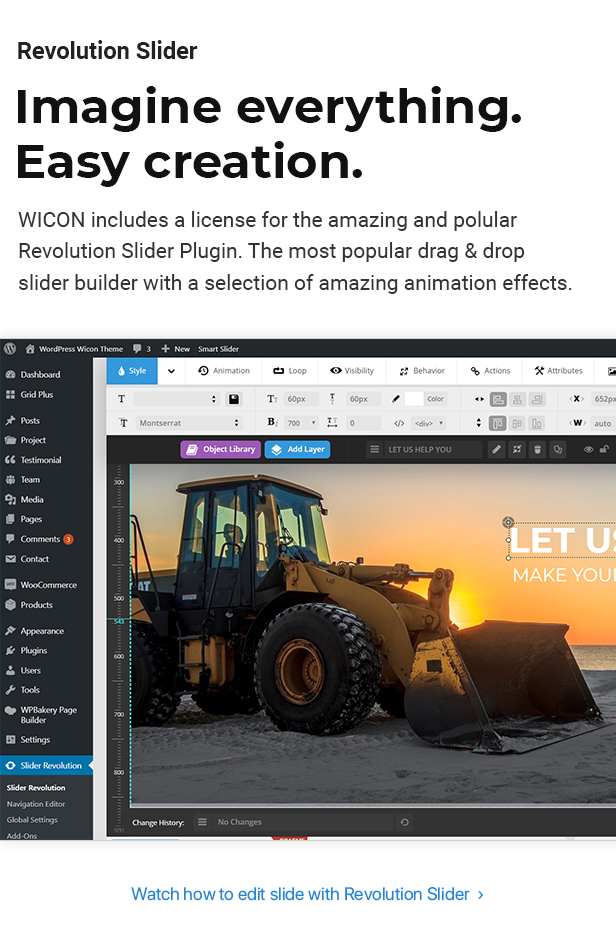Set horizontal align left icon
Viewport: 616px width, 948px height.
[x=498, y=399]
